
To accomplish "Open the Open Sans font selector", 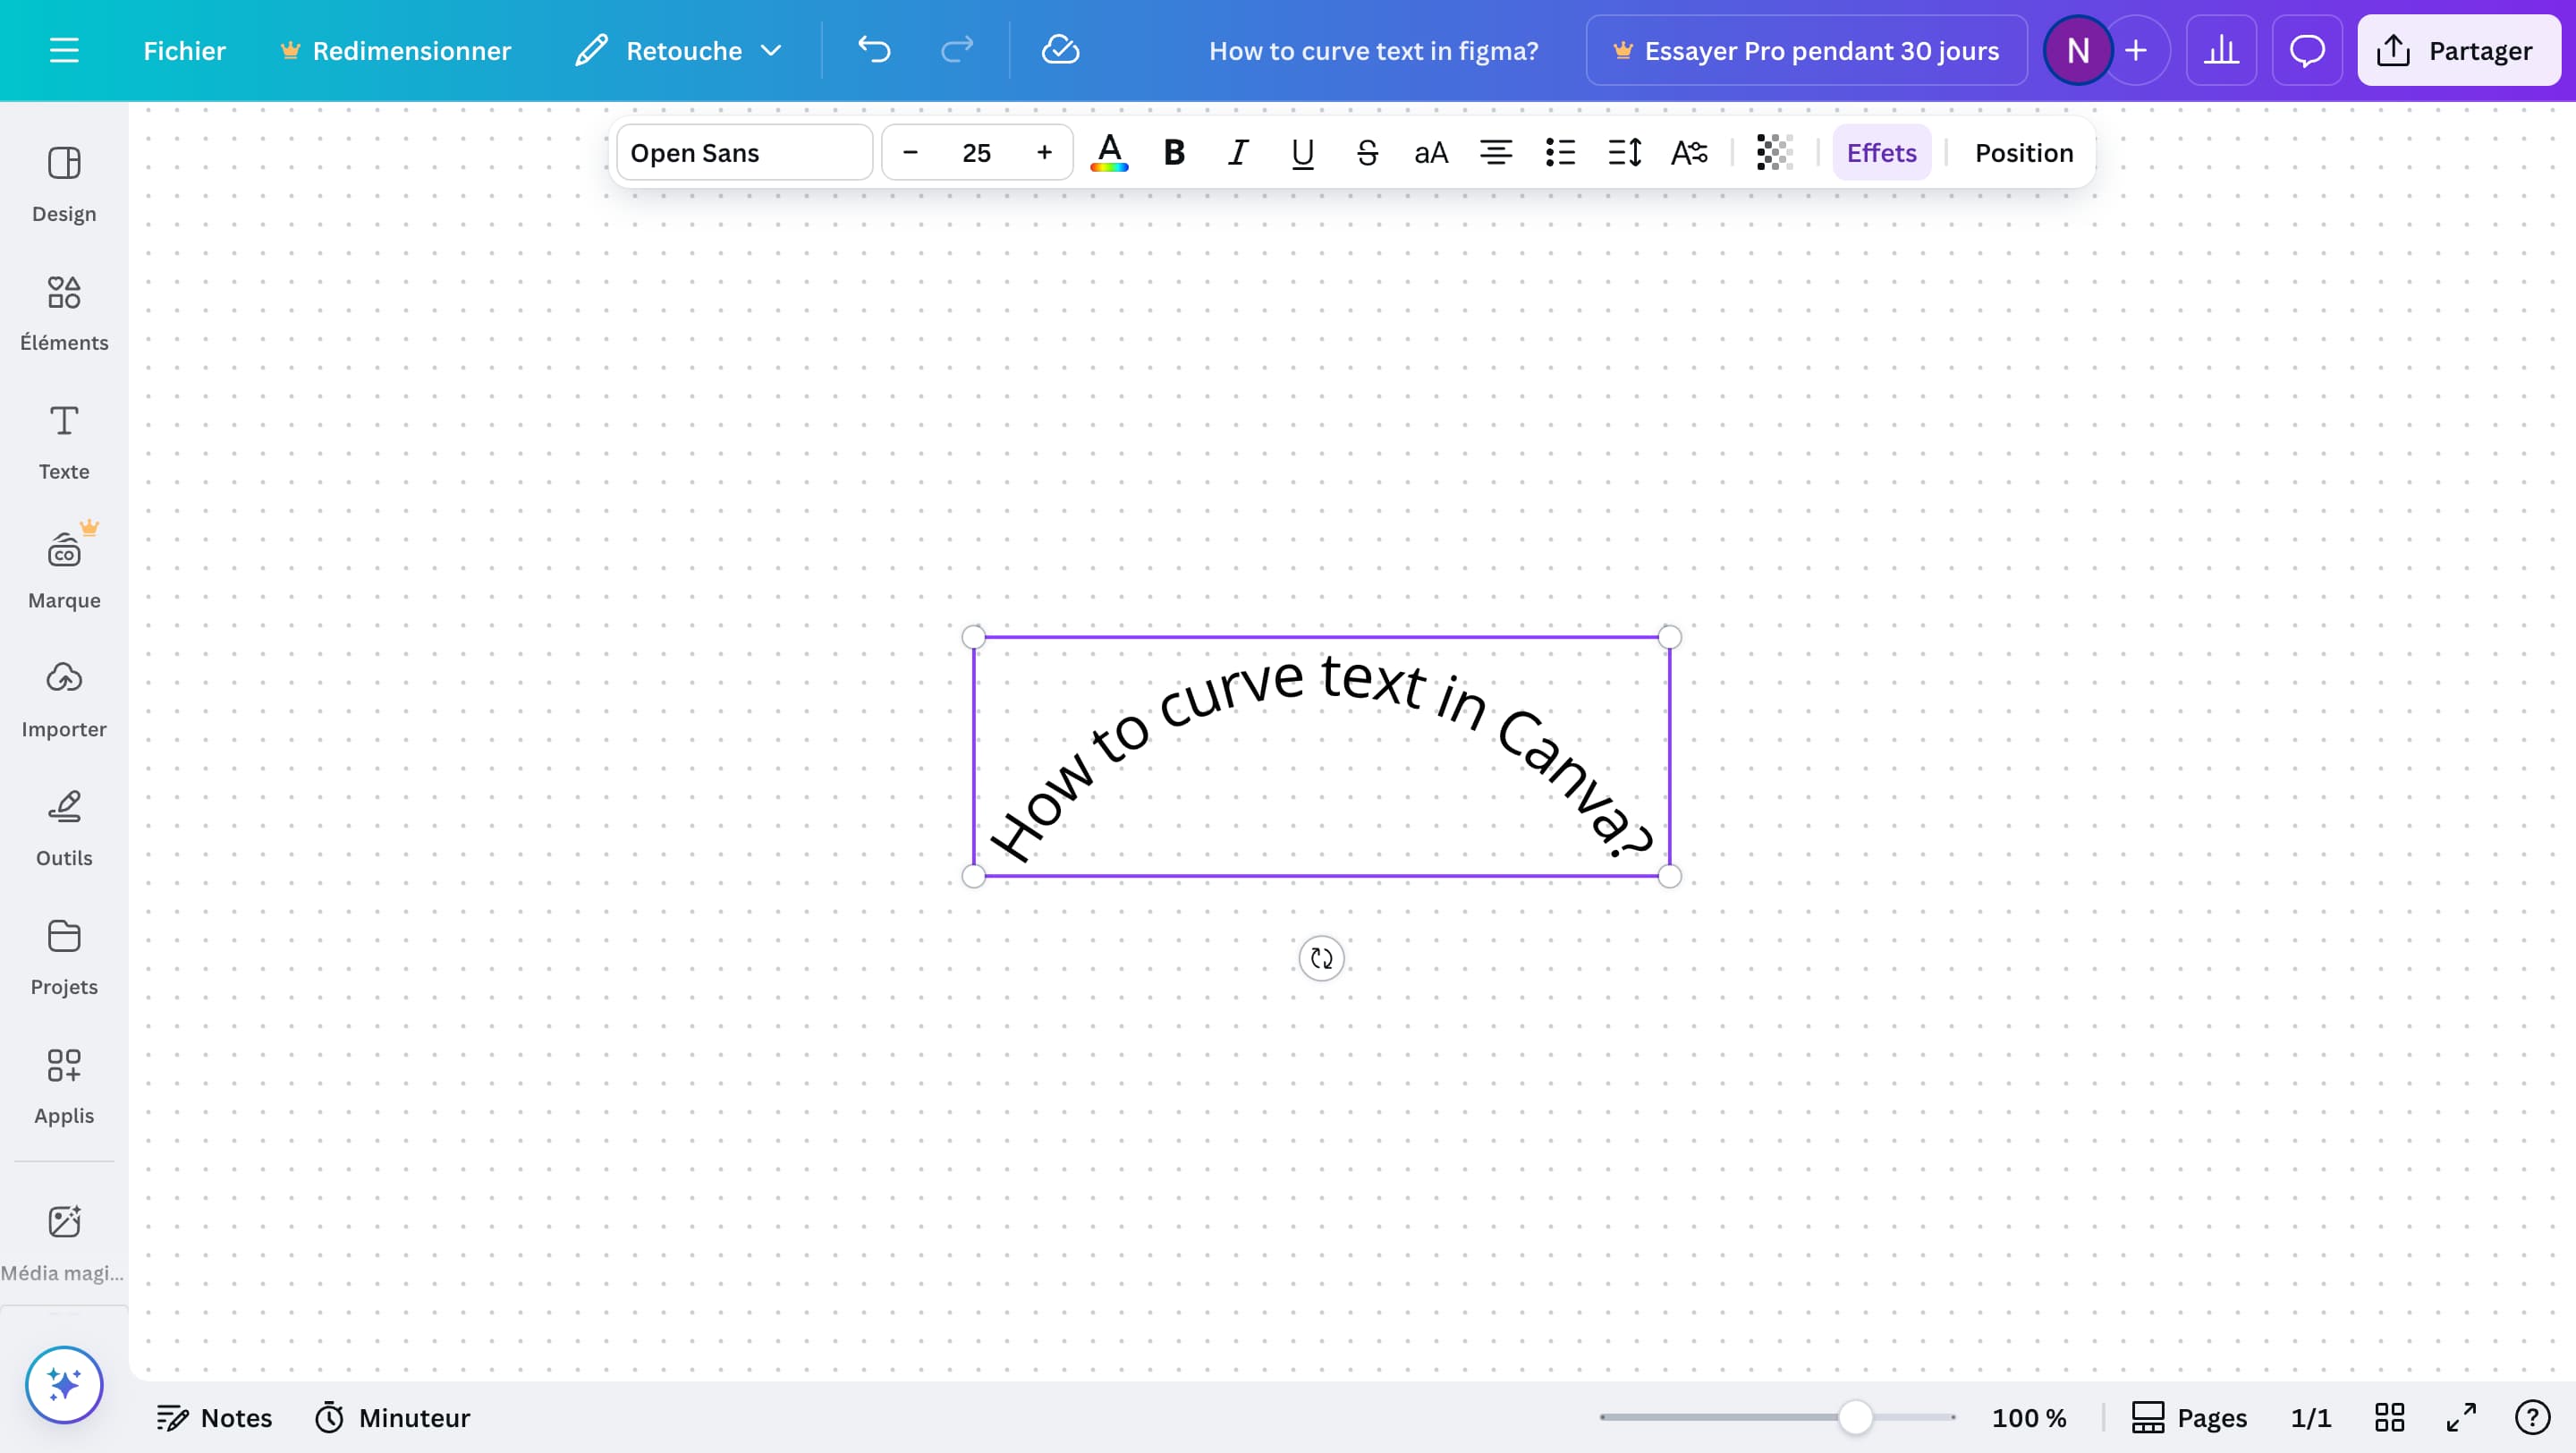I will 744,153.
